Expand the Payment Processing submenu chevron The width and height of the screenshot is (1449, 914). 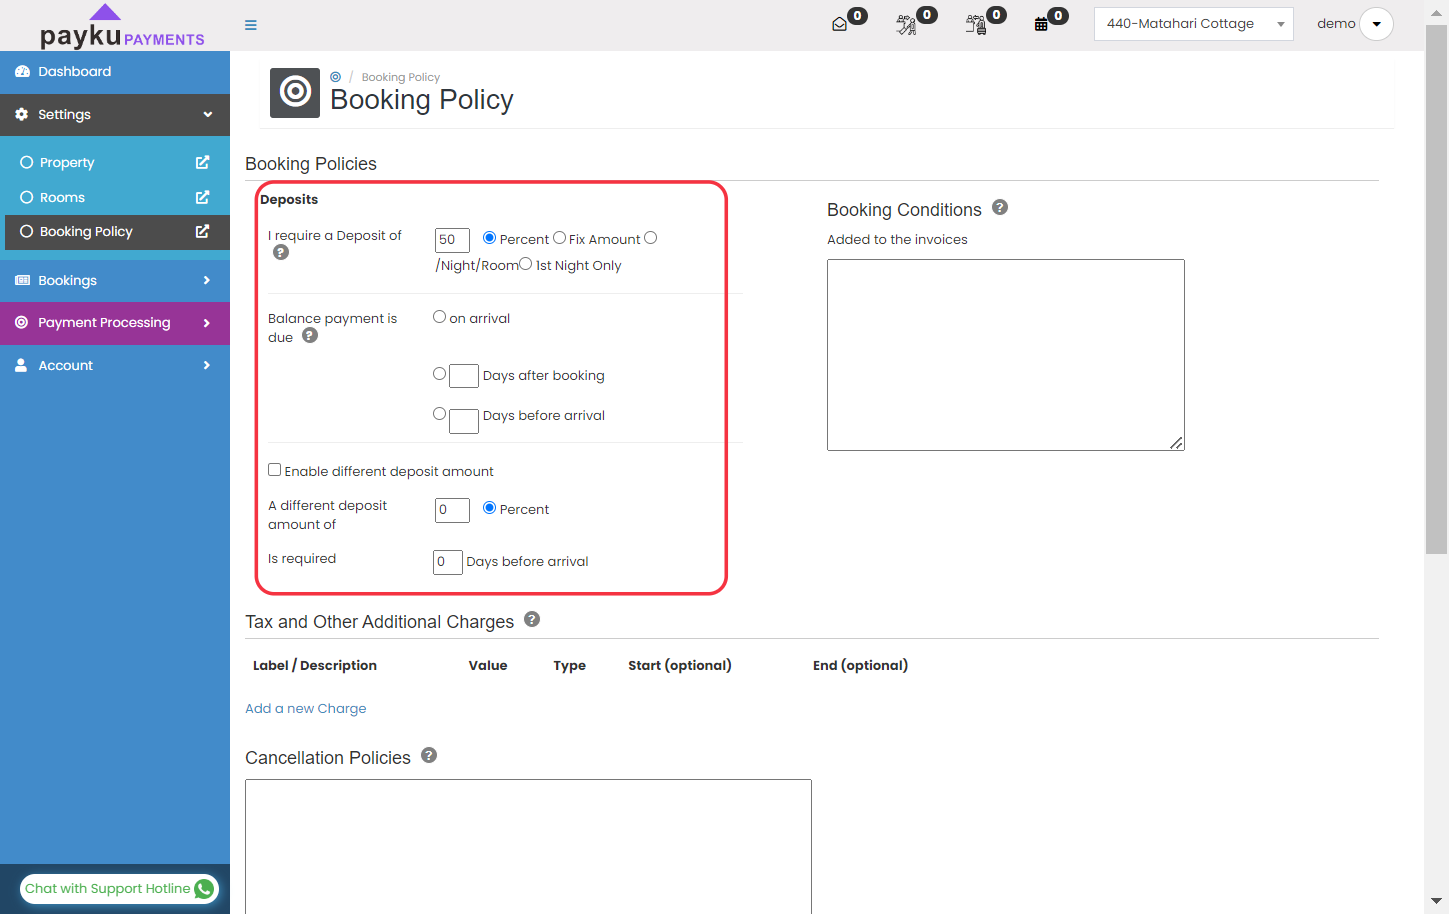[x=207, y=323]
